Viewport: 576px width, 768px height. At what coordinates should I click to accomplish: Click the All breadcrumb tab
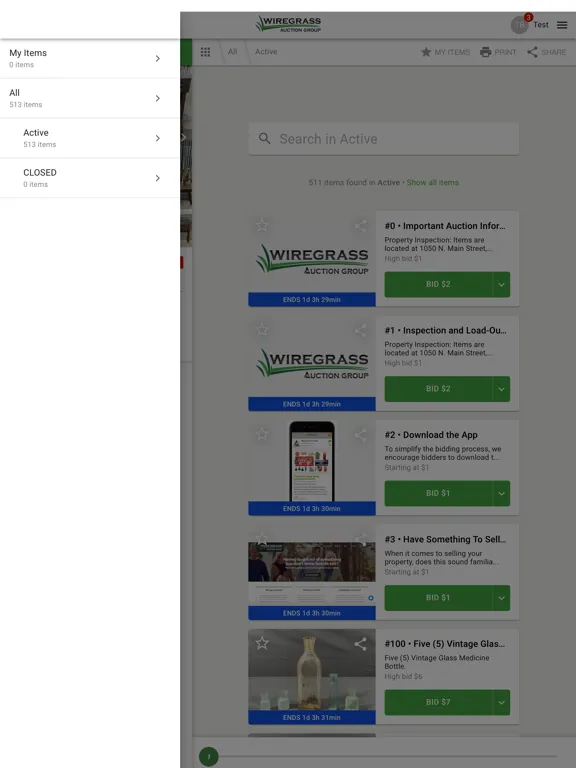tap(232, 51)
